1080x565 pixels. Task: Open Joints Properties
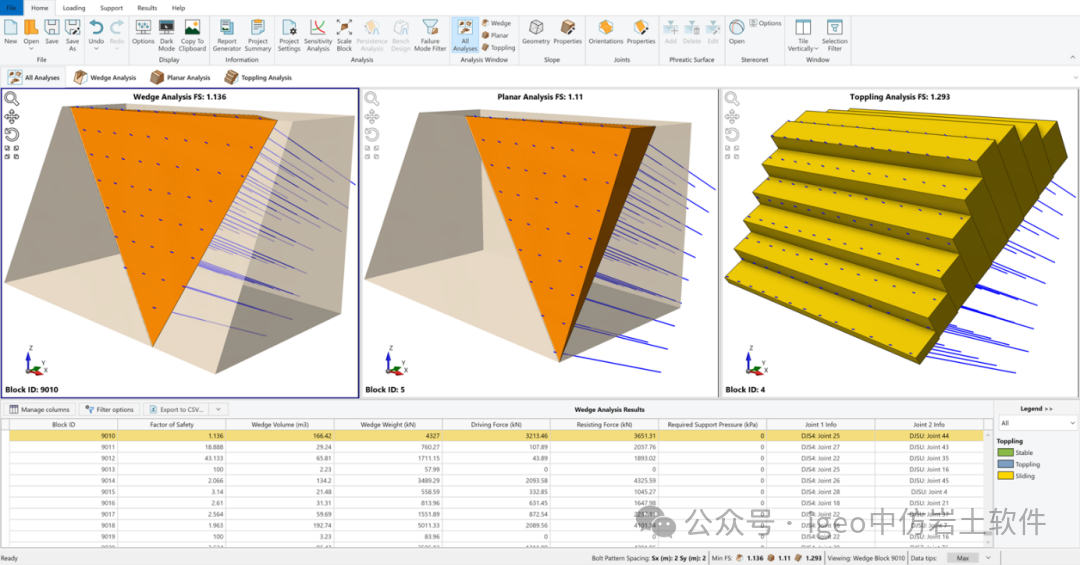tap(641, 33)
